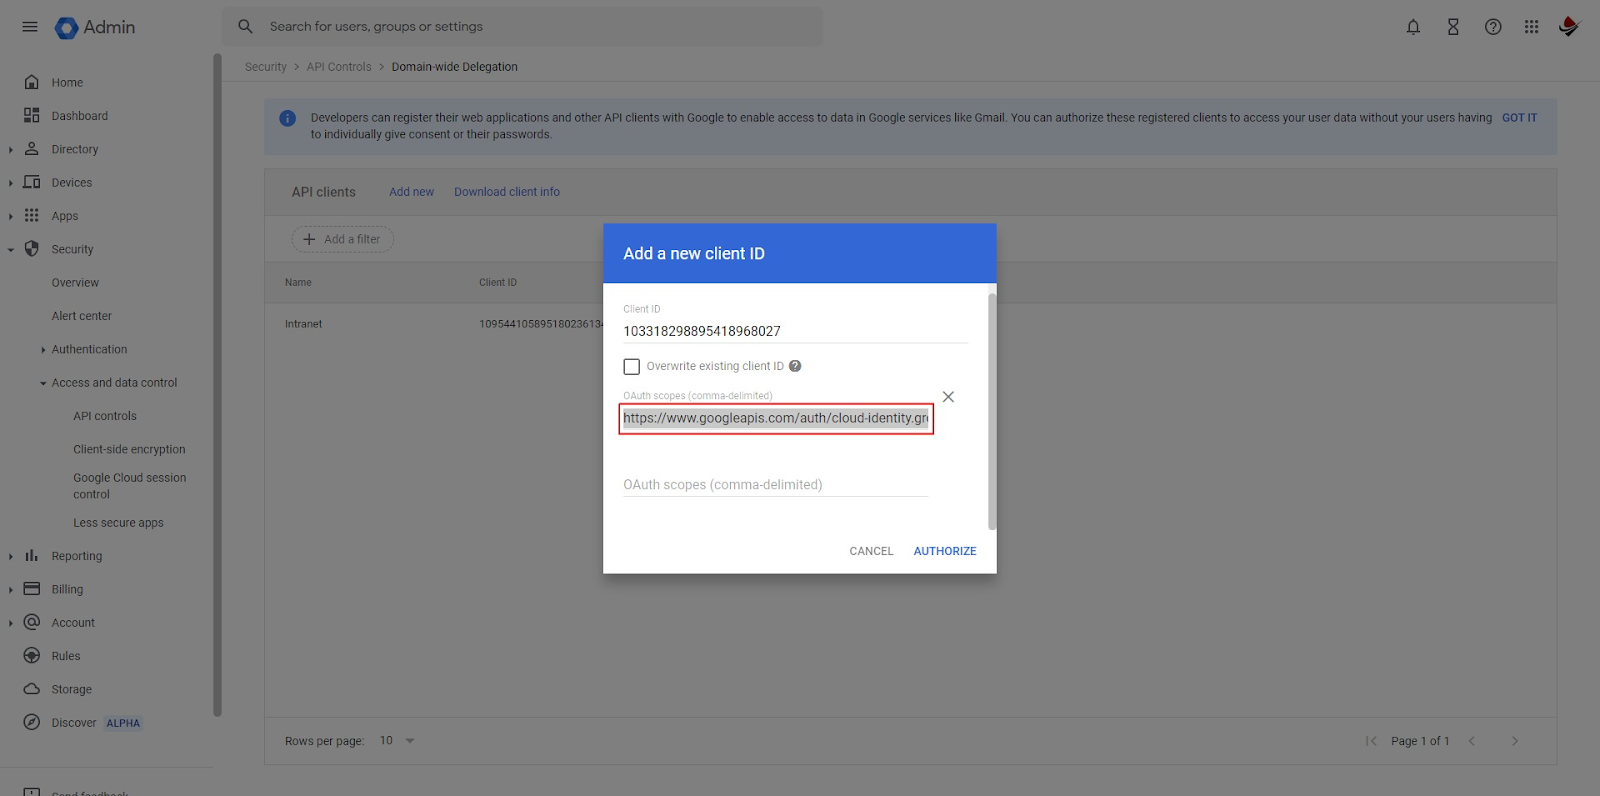Open Google Cloud session control
The width and height of the screenshot is (1600, 796).
click(x=129, y=486)
